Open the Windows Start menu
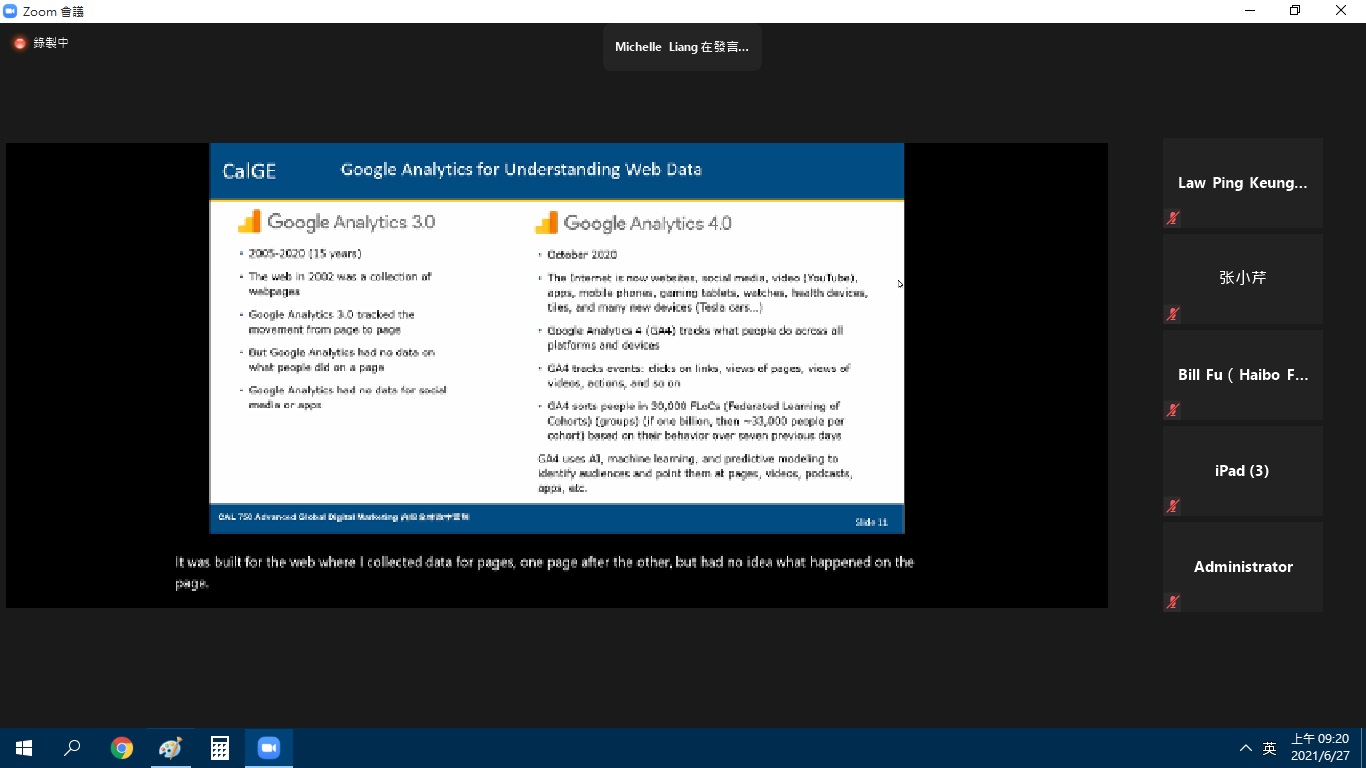 24,748
